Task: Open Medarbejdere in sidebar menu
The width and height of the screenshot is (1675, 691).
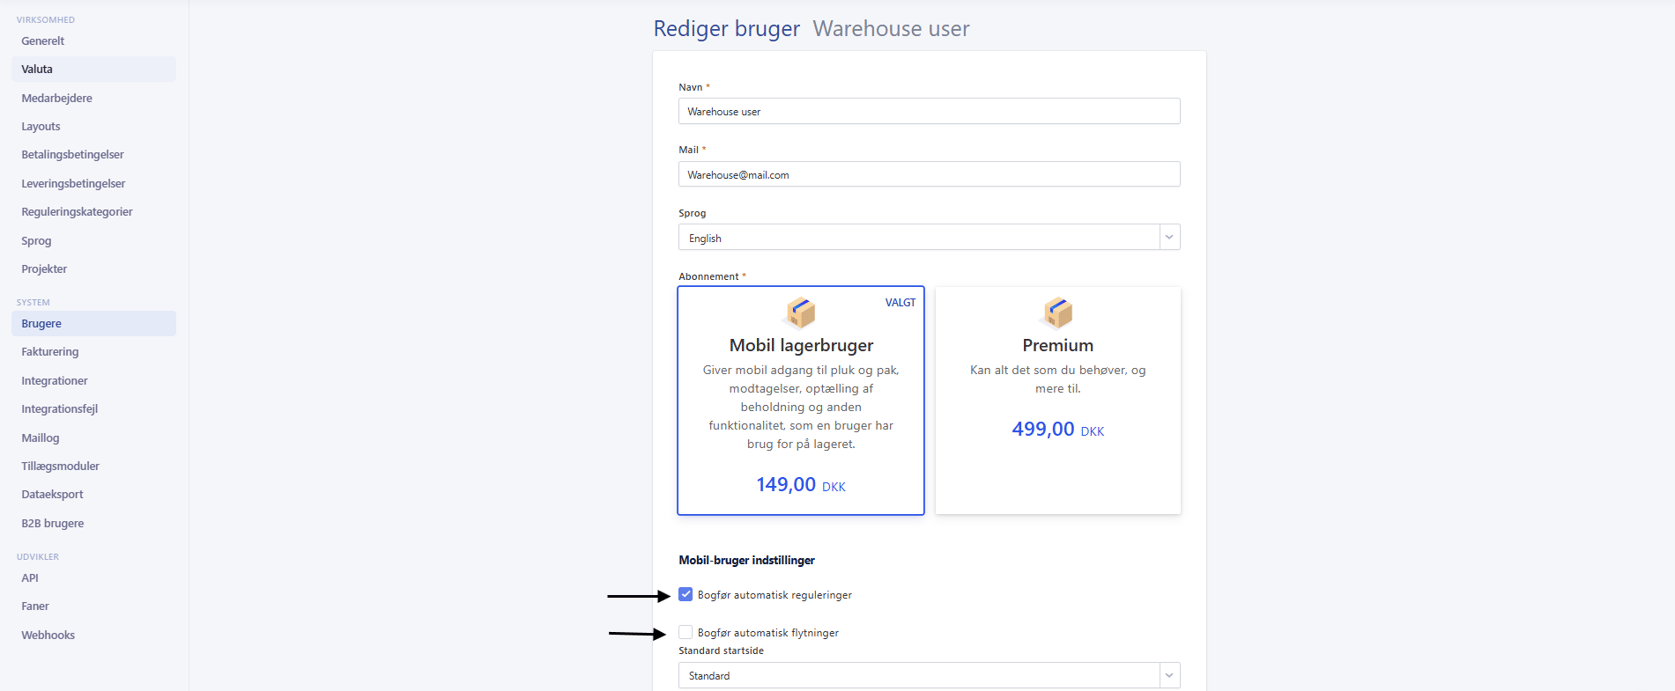Action: coord(57,98)
